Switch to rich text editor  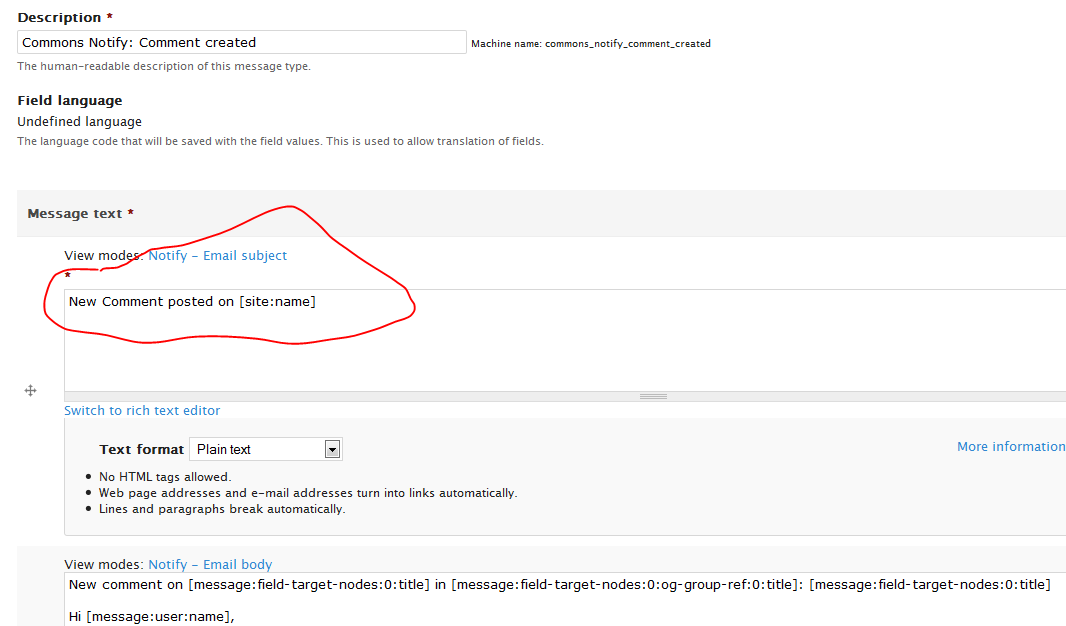(x=142, y=410)
